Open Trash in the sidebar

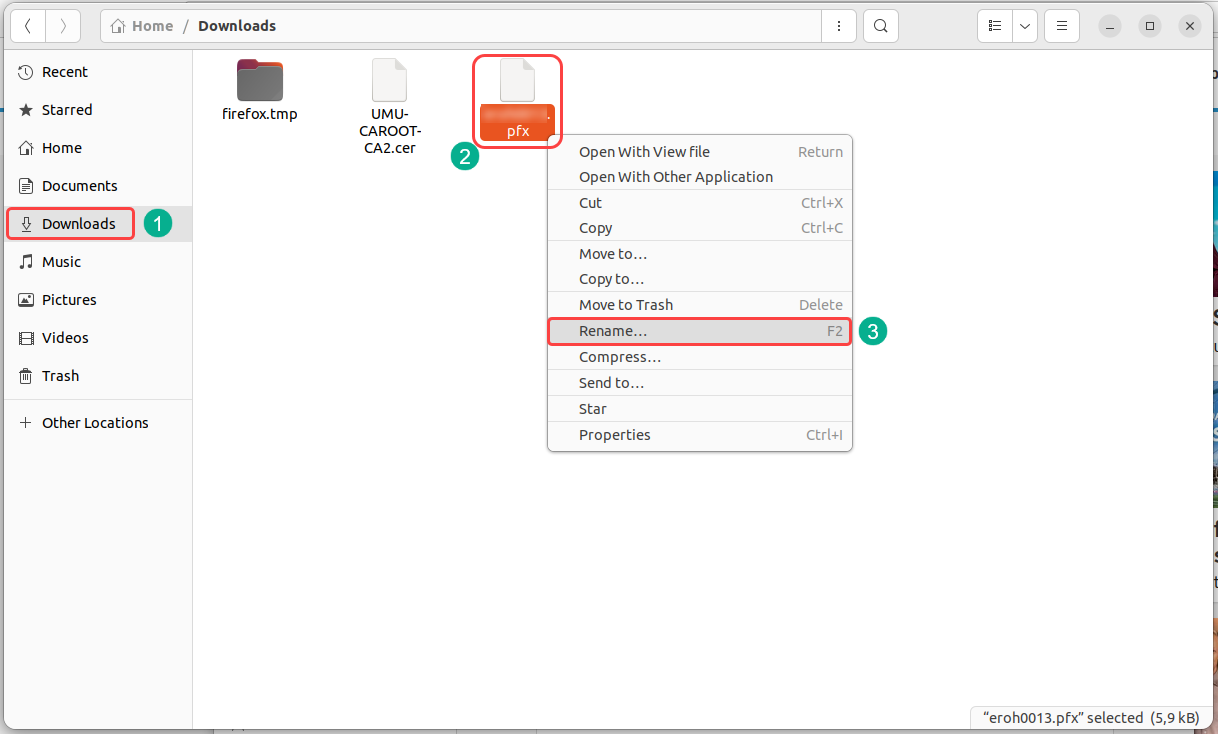click(x=60, y=376)
